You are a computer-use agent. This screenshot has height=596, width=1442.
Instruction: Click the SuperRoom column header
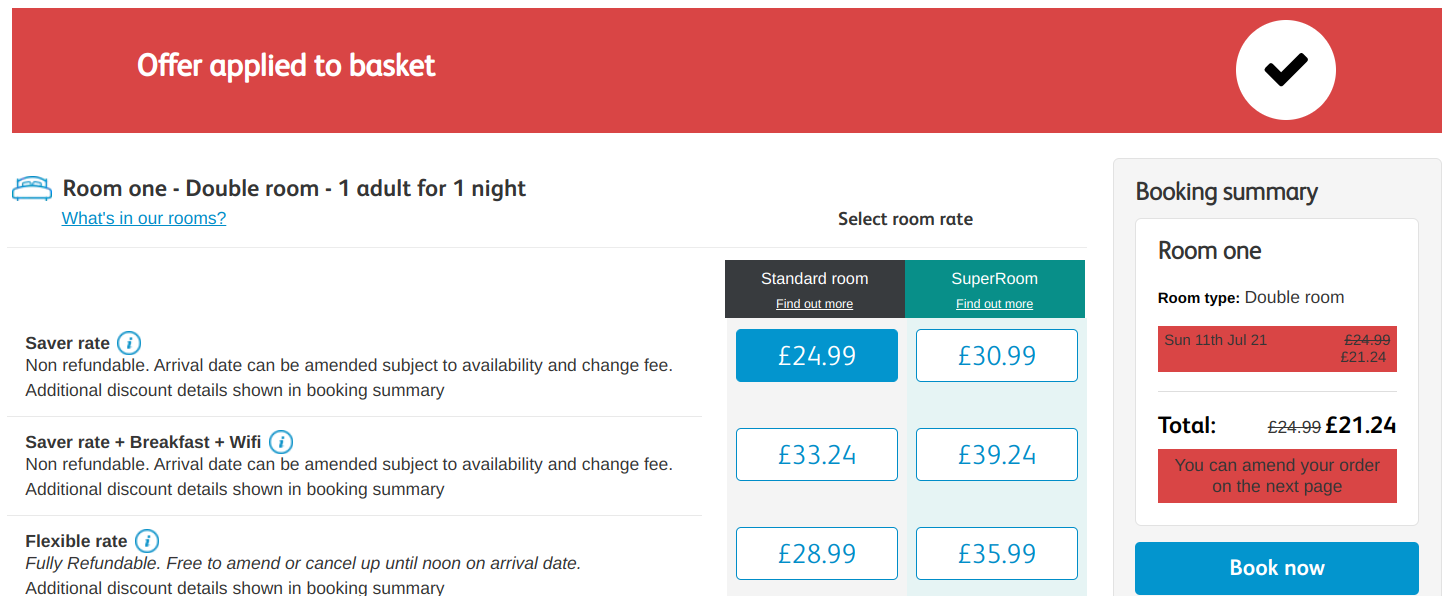coord(994,279)
